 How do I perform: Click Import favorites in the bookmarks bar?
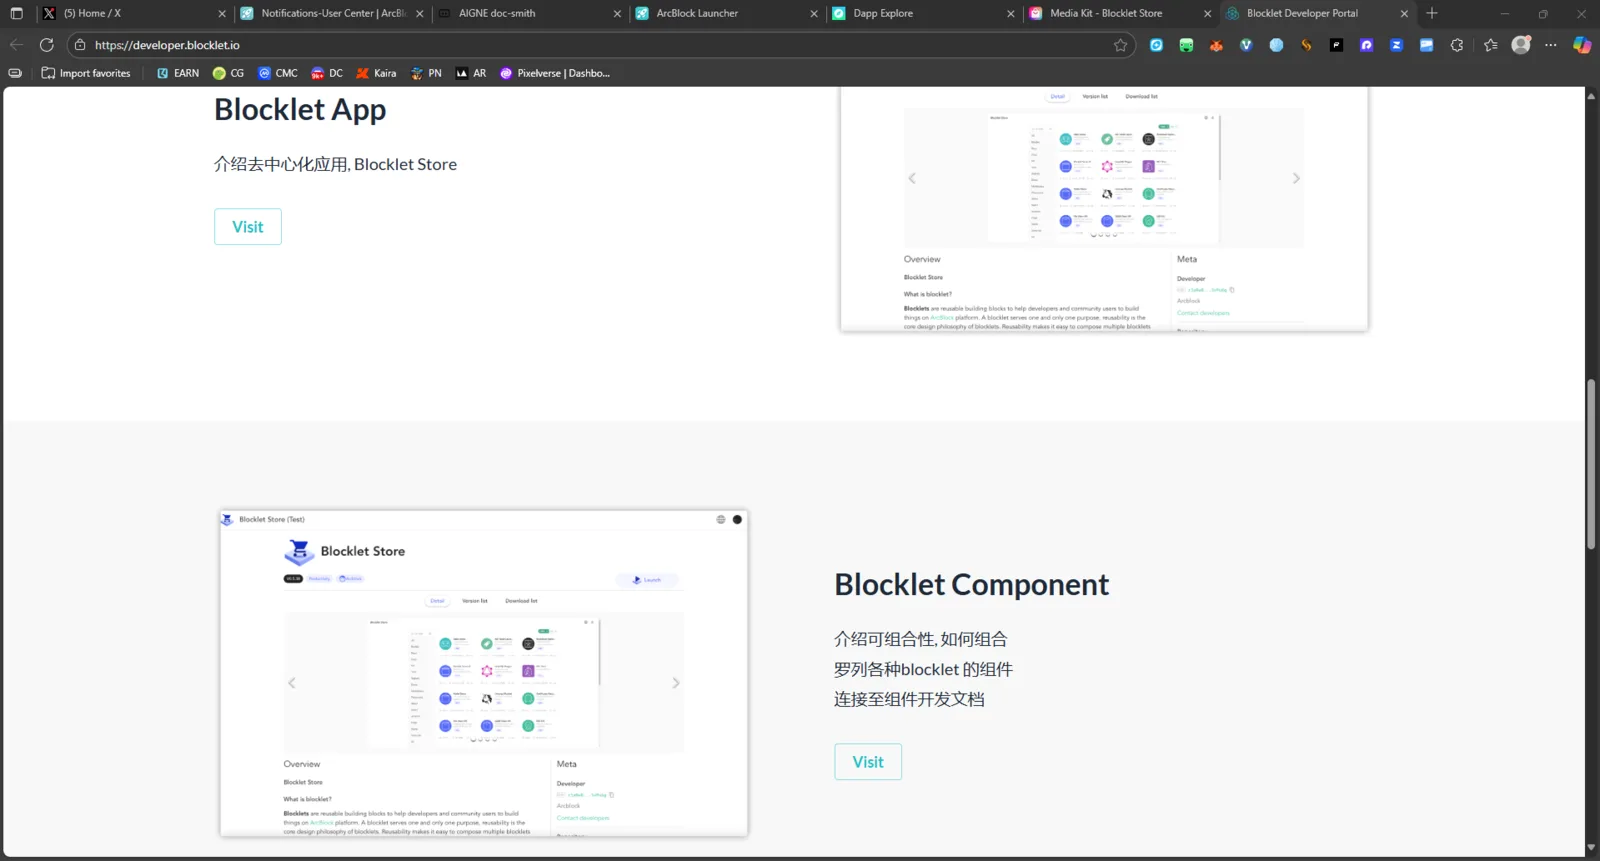pyautogui.click(x=86, y=73)
